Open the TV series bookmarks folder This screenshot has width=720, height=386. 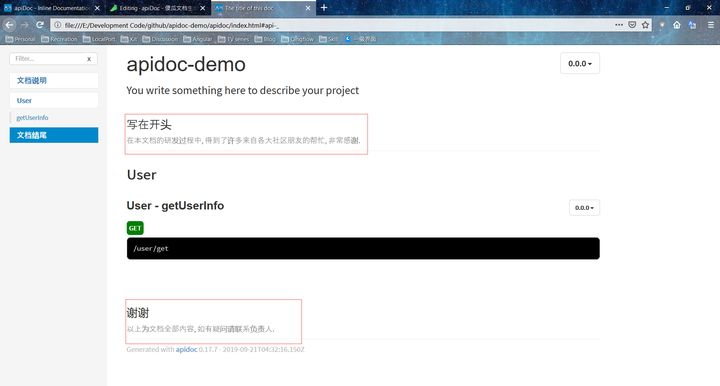click(x=233, y=39)
